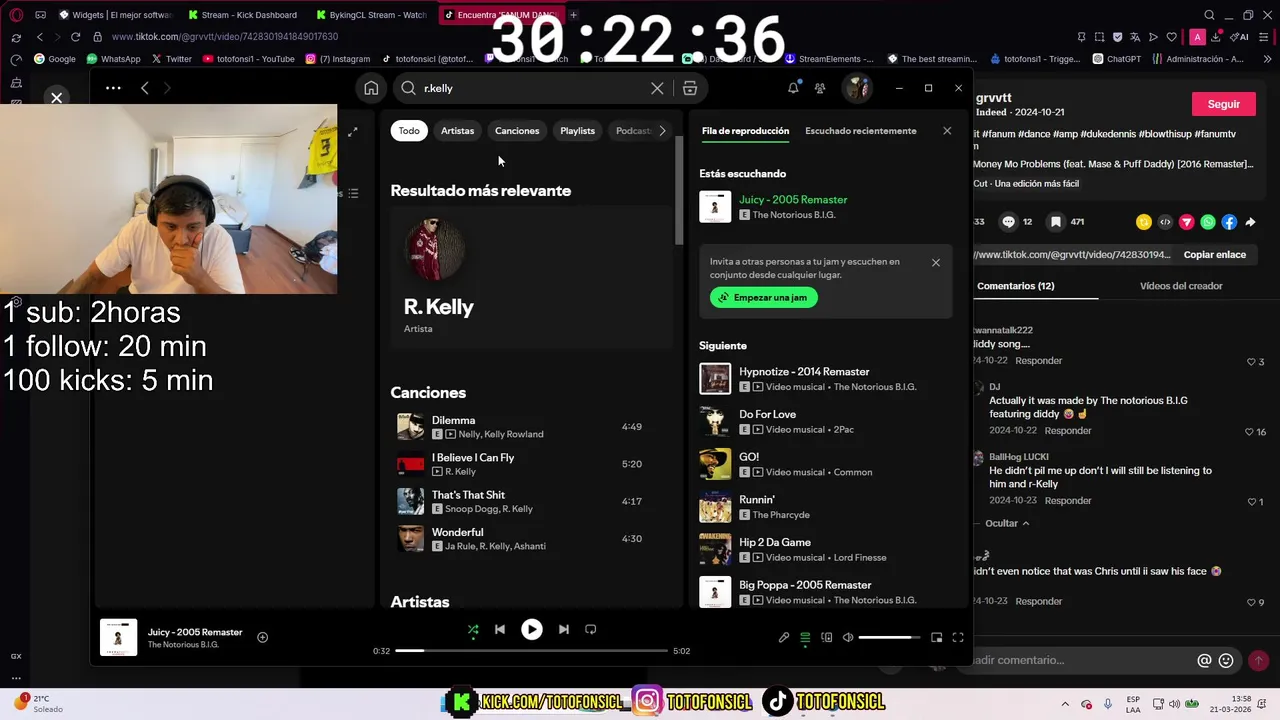Filter results by Artistas
1280x720 pixels.
457,131
